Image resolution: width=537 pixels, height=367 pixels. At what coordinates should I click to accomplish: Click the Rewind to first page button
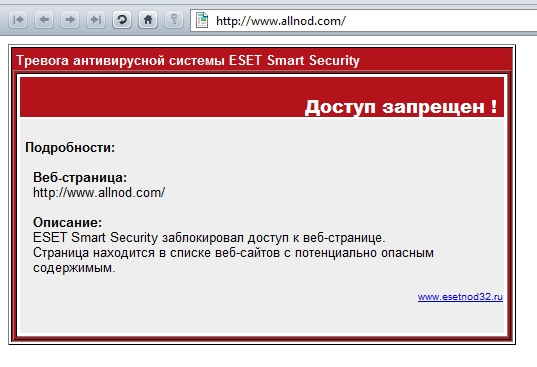pos(18,20)
